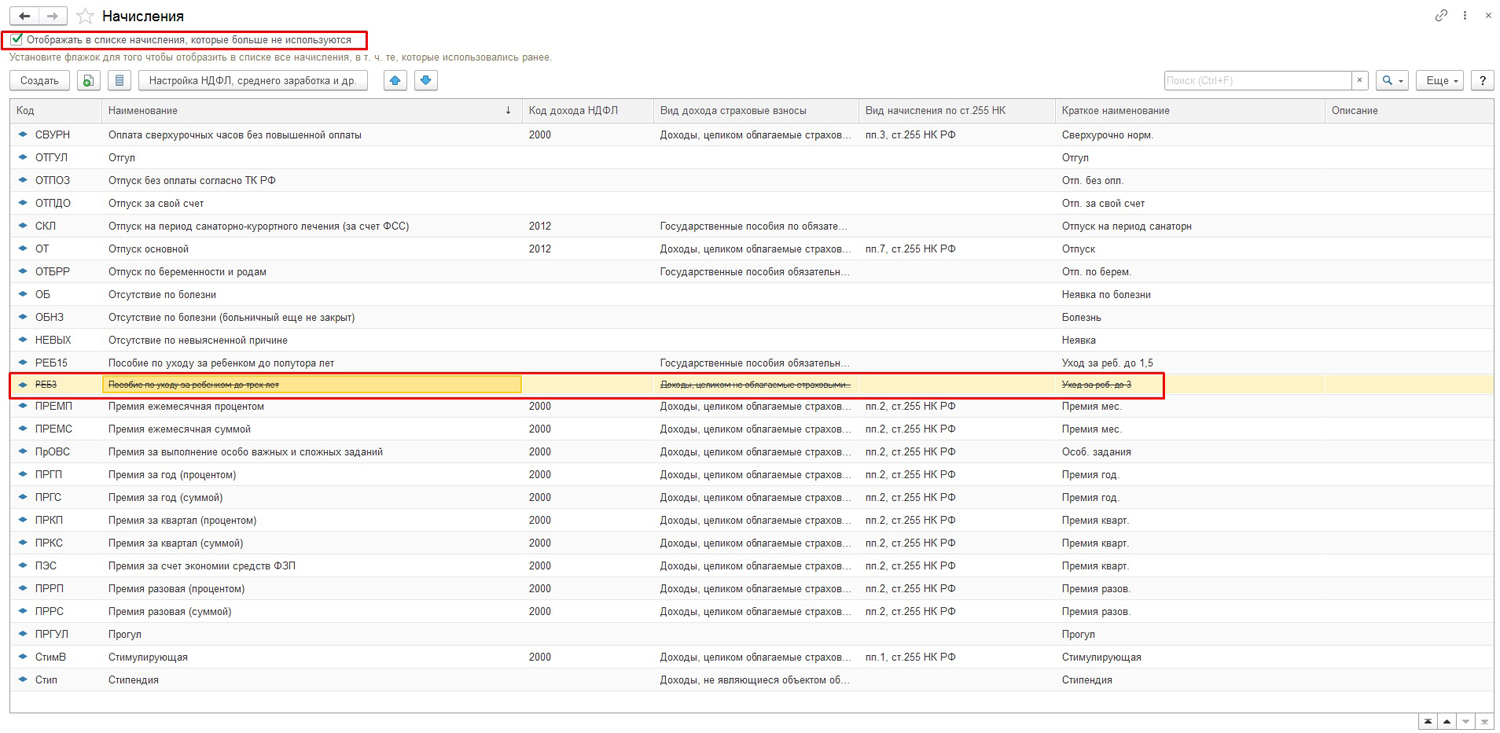Viewport: 1500px width, 733px height.
Task: Click the row icon for ОТБРР
Action: coord(23,271)
